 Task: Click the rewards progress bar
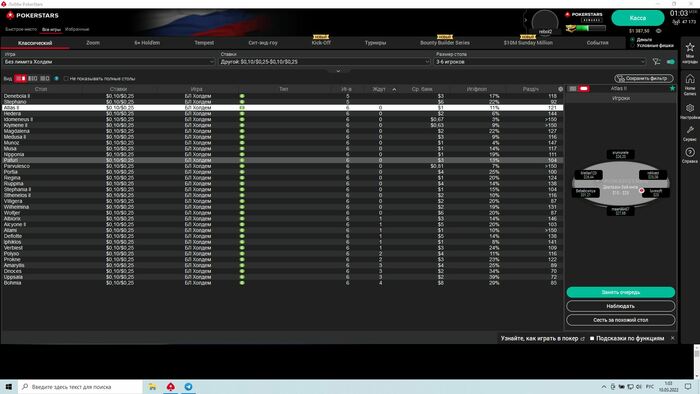591,28
